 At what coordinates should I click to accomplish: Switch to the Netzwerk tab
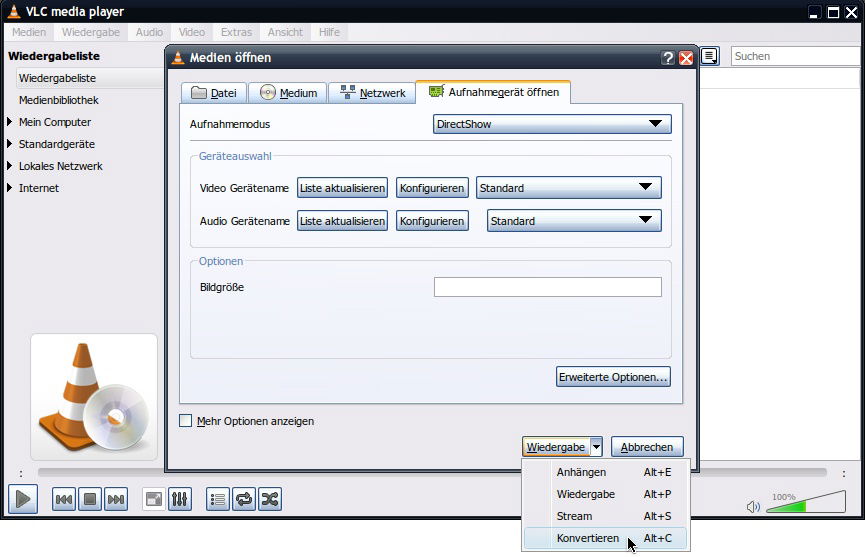point(372,93)
